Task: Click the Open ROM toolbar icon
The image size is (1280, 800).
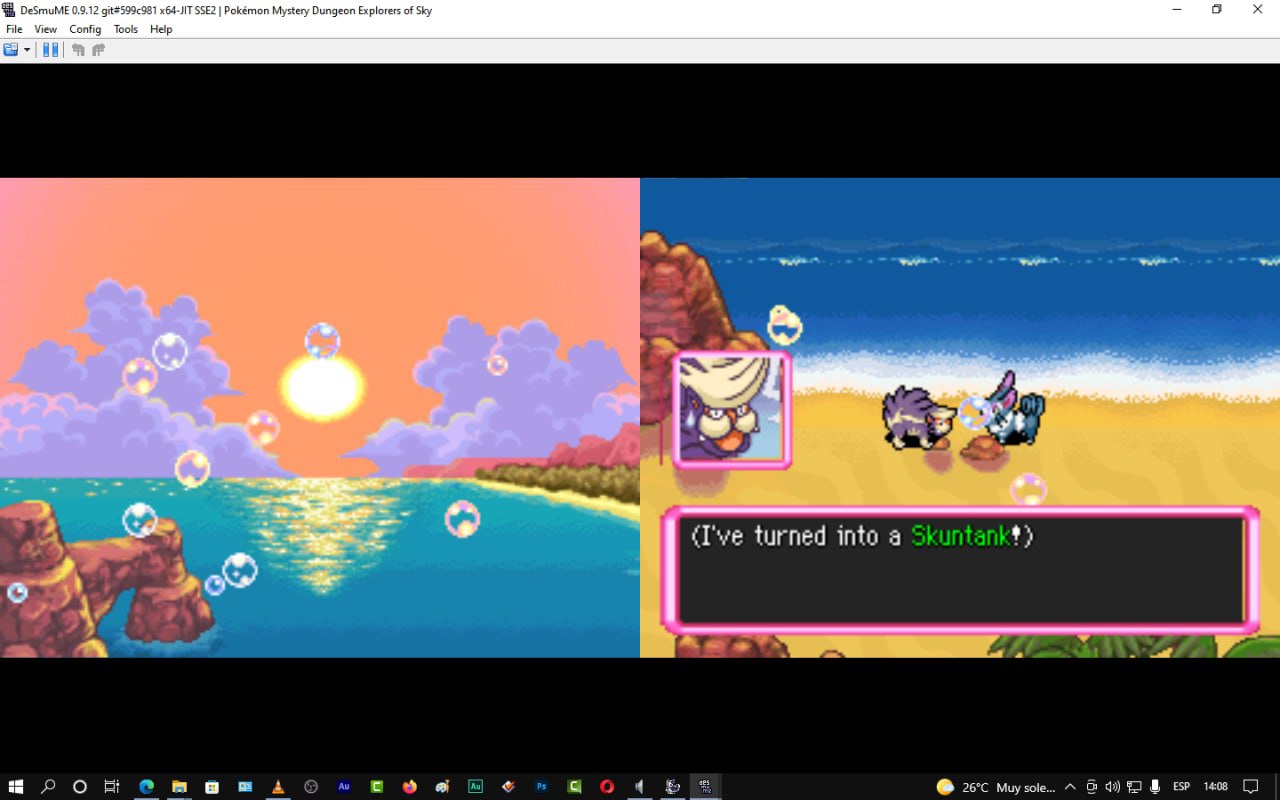Action: click(11, 50)
